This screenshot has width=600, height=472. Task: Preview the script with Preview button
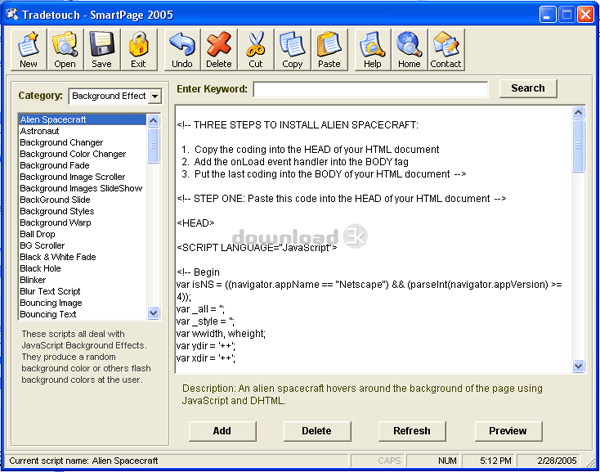tap(508, 431)
